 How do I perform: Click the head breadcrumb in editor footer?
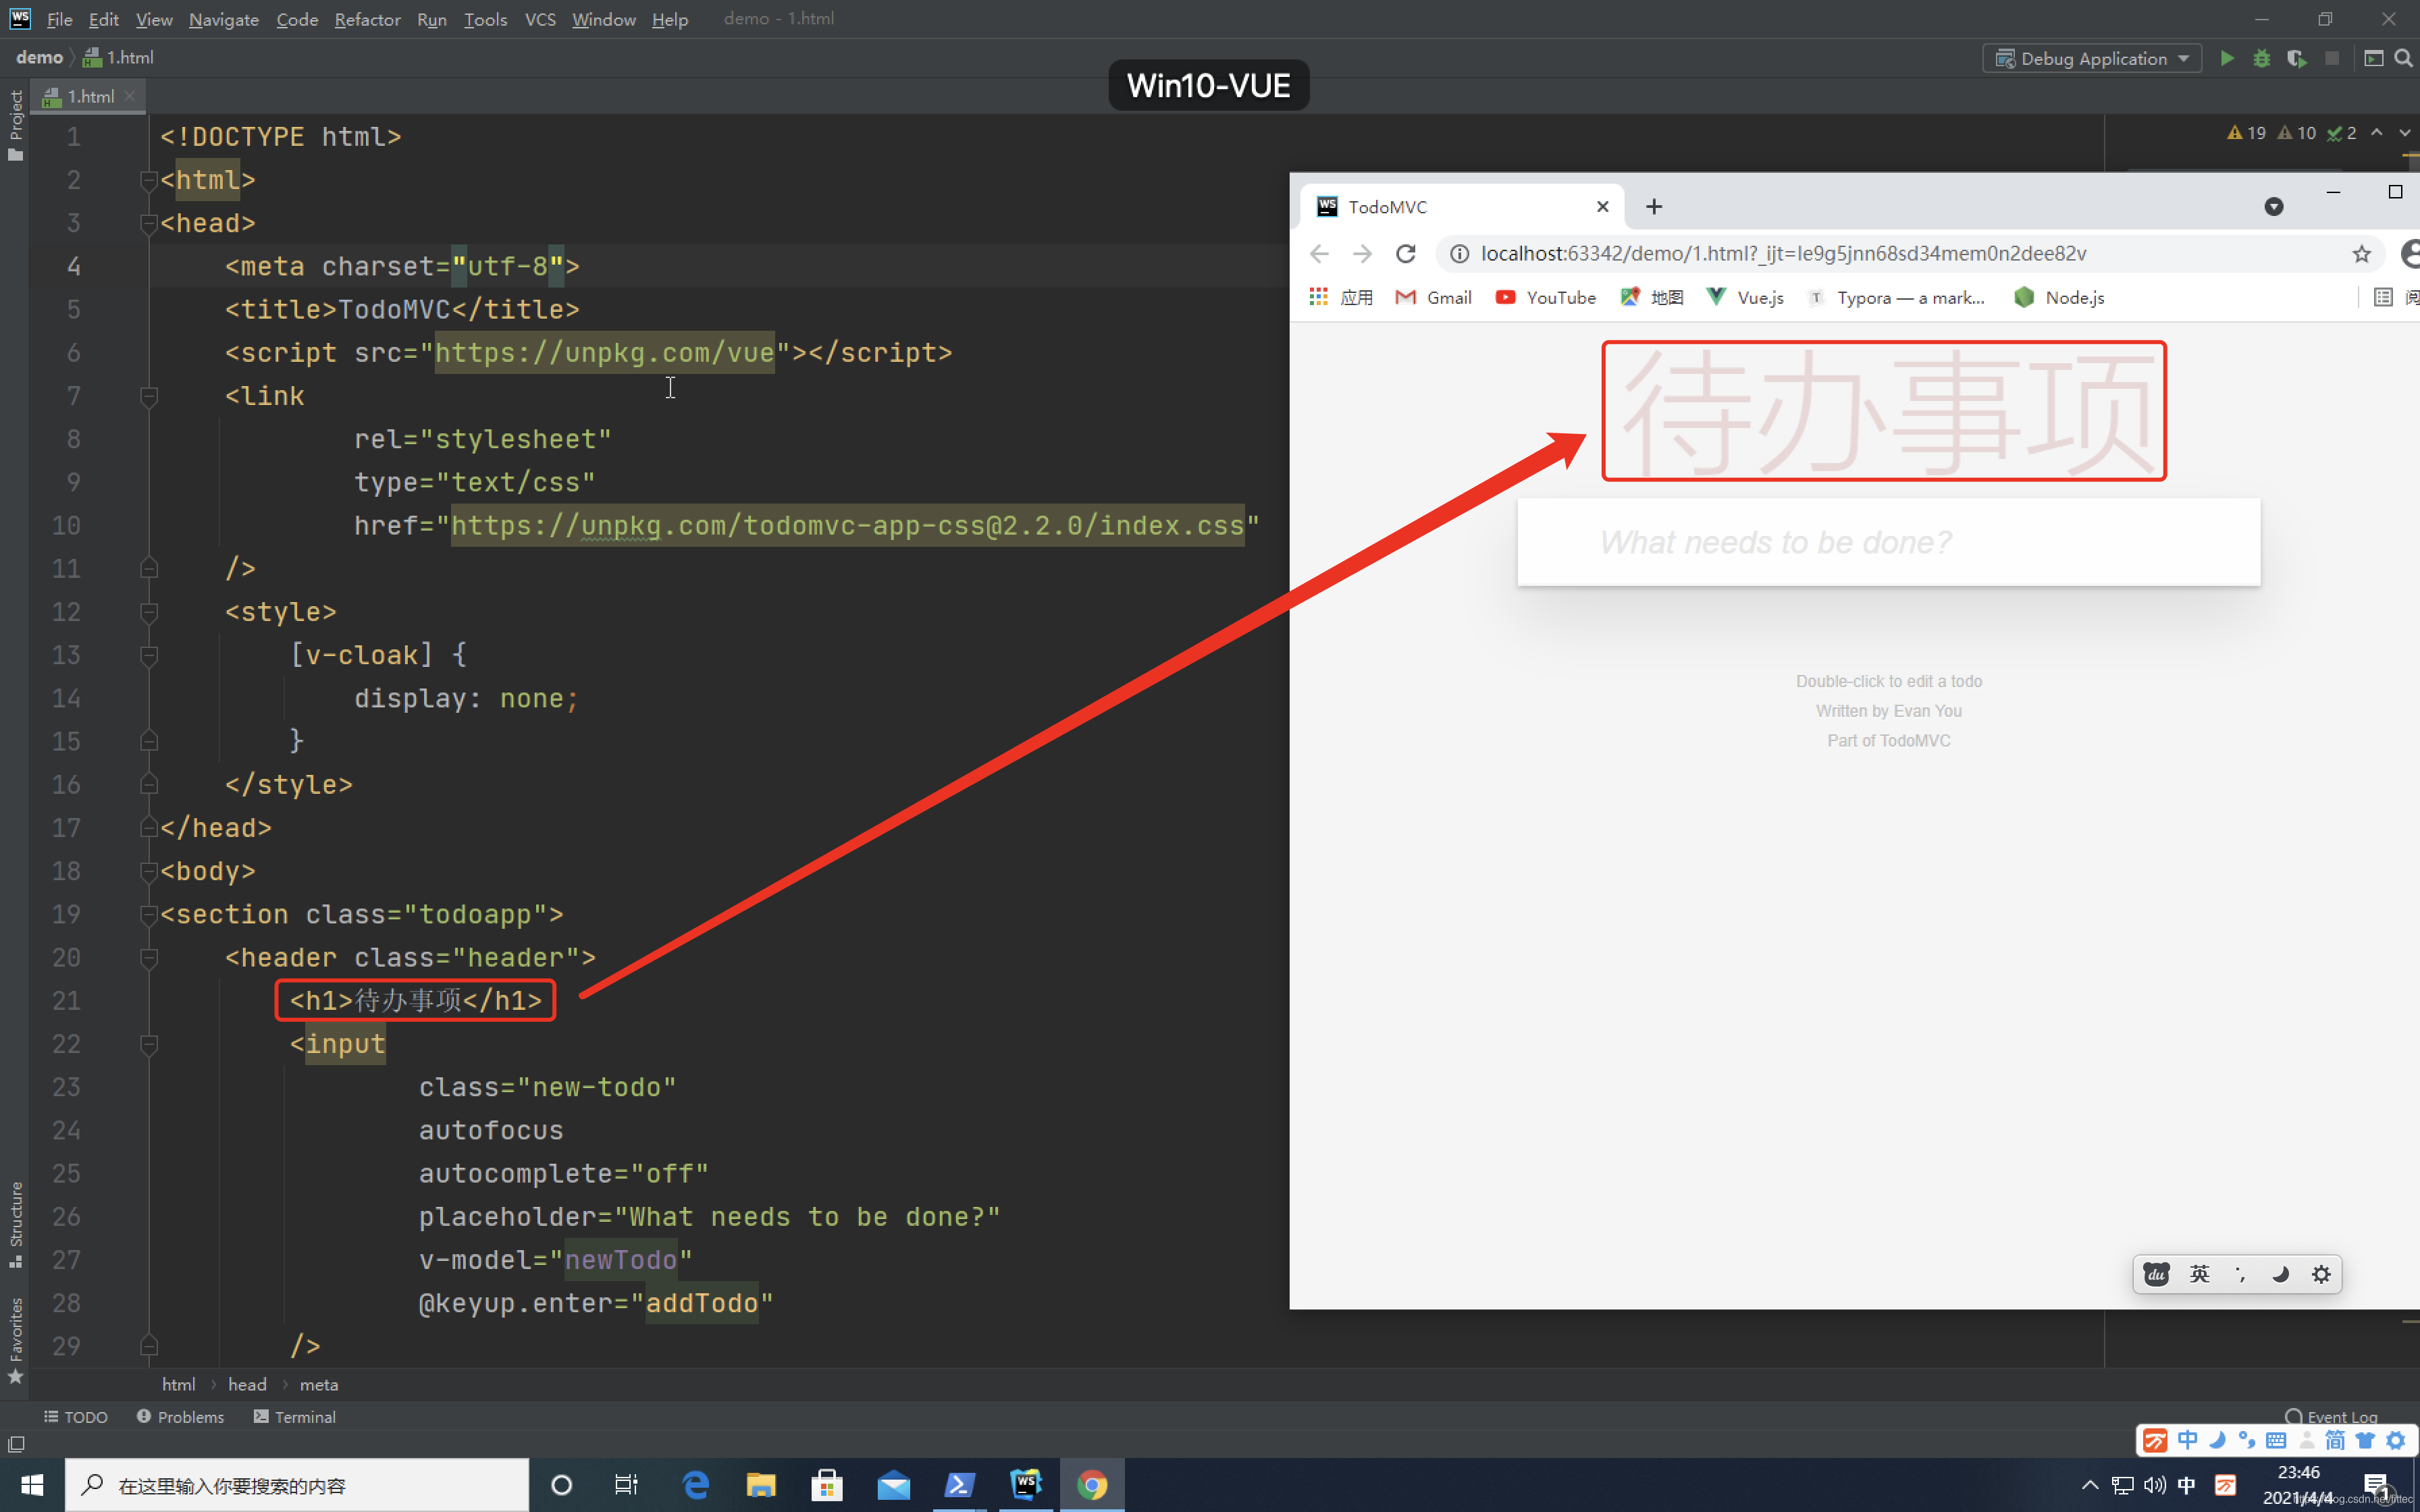coord(247,1384)
